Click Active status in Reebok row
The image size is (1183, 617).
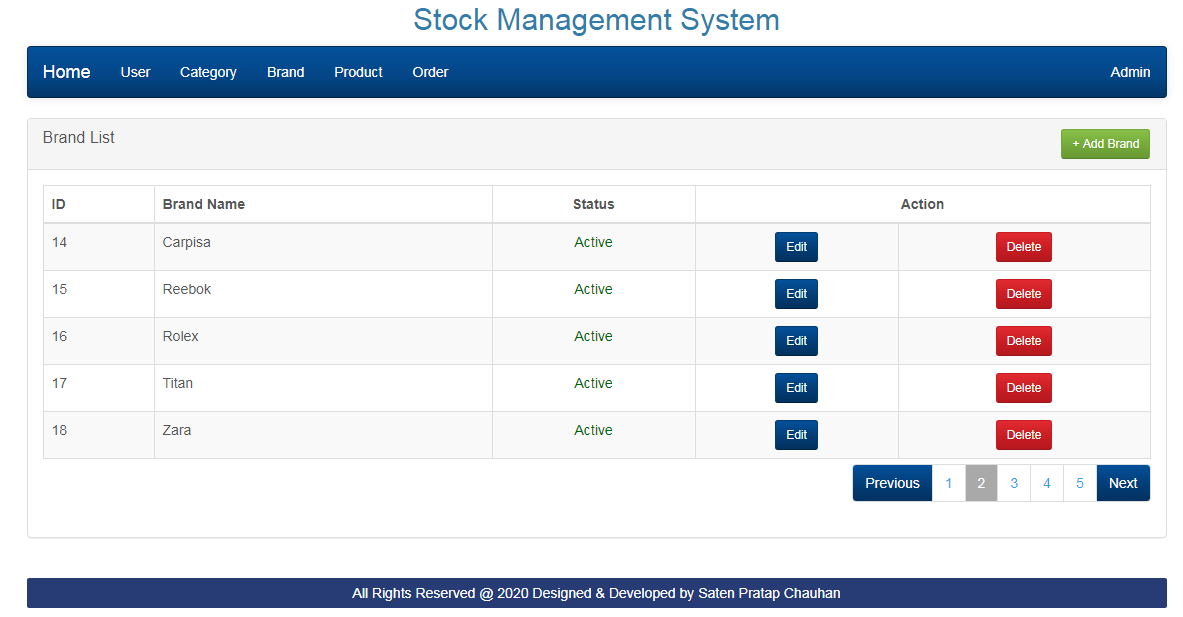coord(593,289)
